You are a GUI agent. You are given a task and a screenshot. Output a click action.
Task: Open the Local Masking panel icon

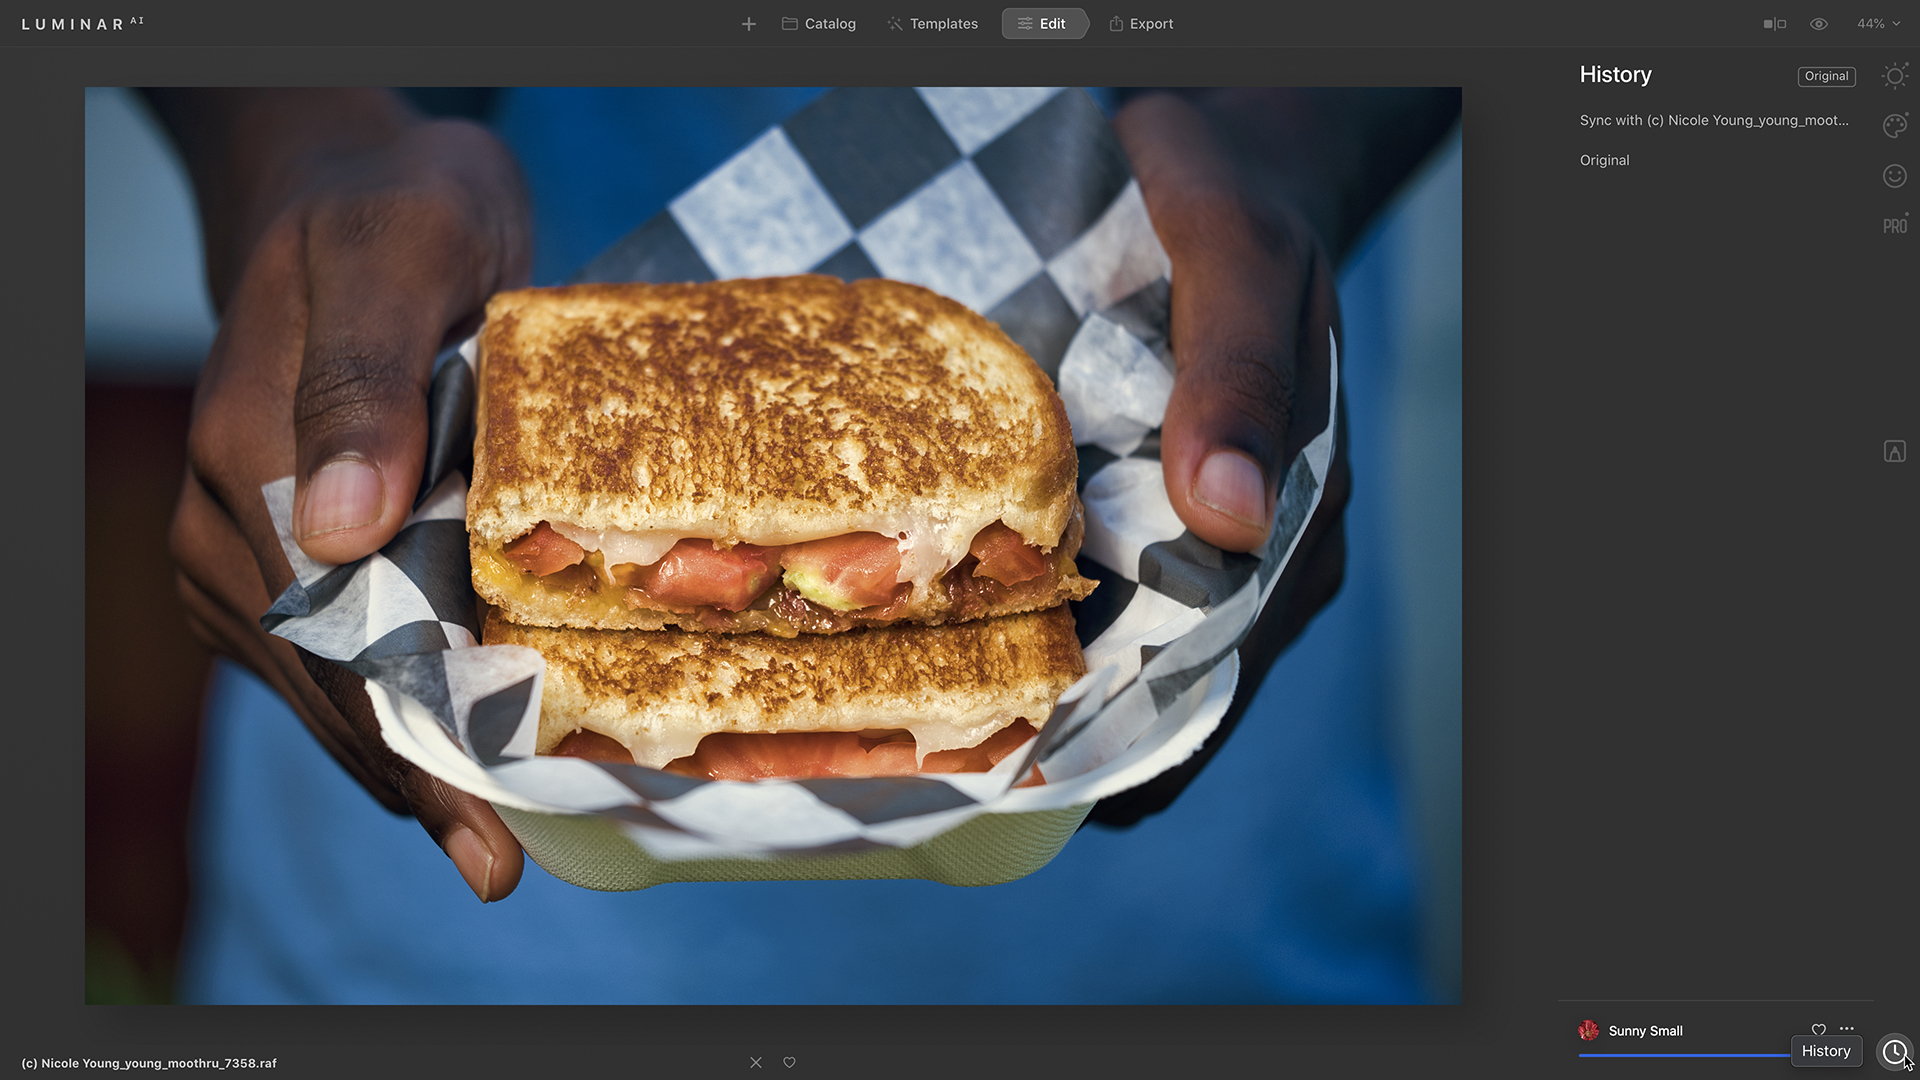(1895, 452)
